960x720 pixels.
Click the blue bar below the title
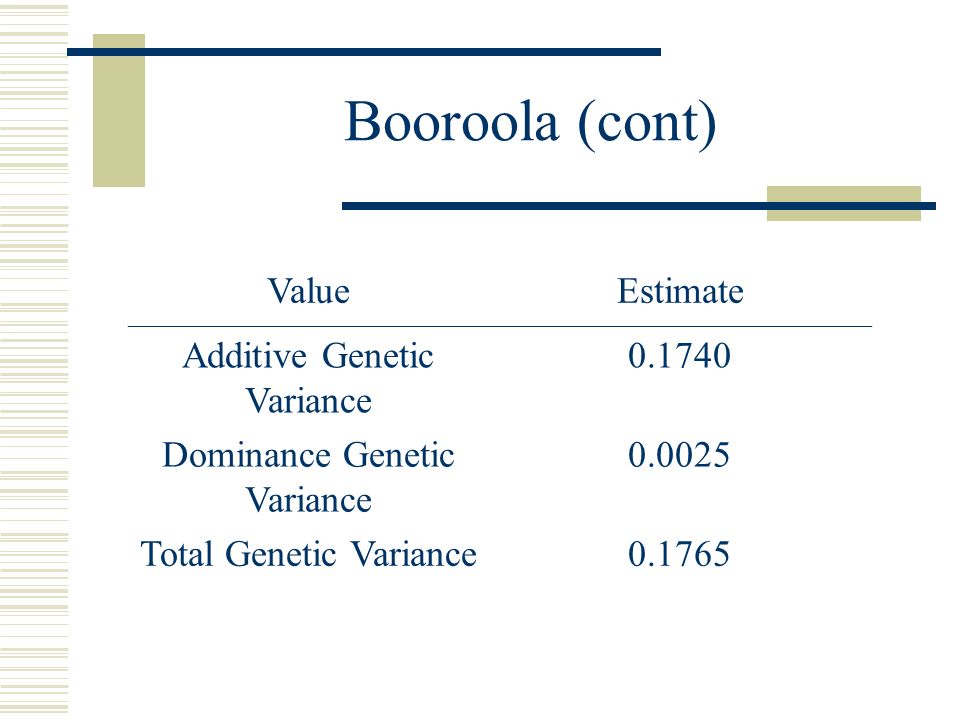point(639,206)
